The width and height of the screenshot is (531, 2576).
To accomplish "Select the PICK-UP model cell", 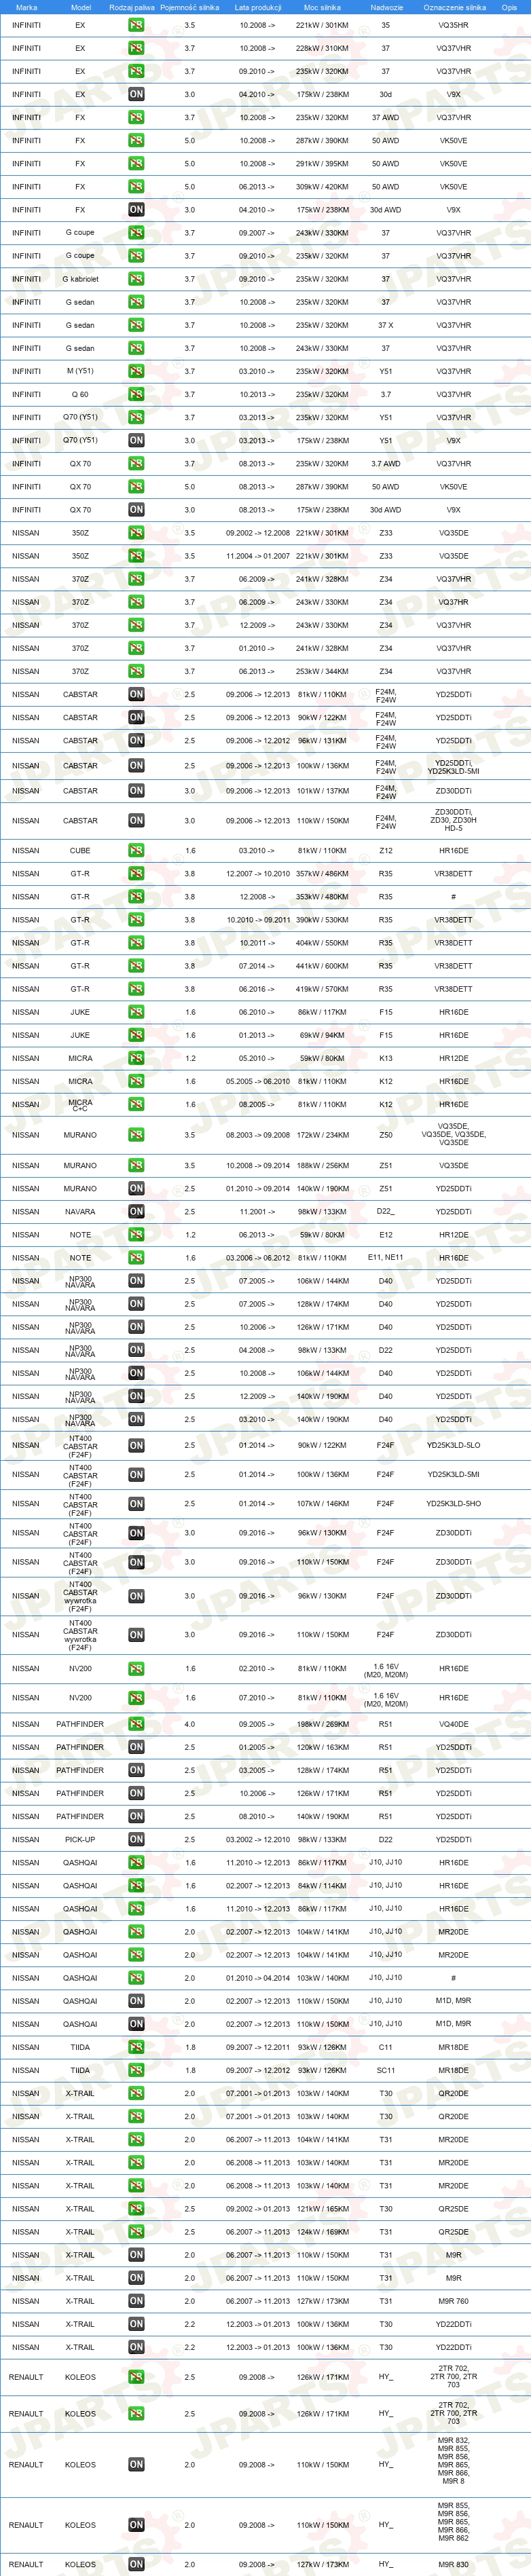I will (80, 1840).
